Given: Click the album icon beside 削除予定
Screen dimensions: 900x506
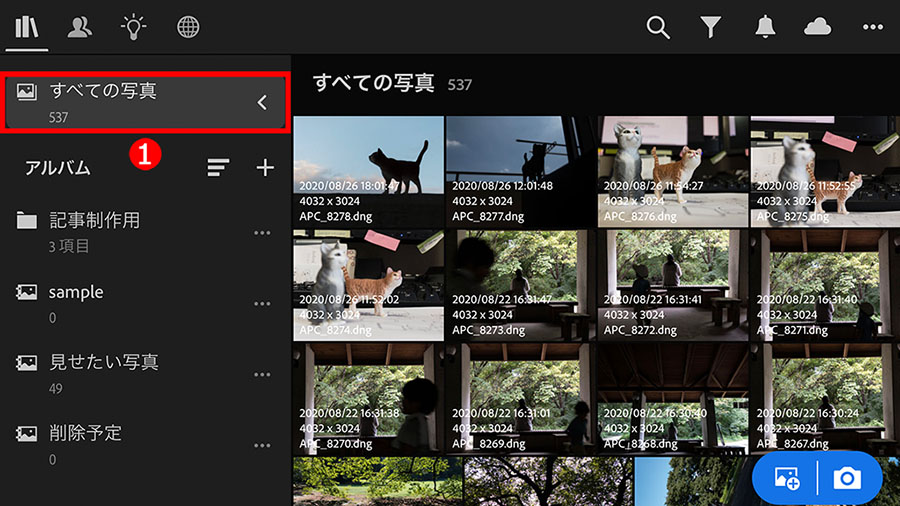Looking at the screenshot, I should (x=26, y=433).
